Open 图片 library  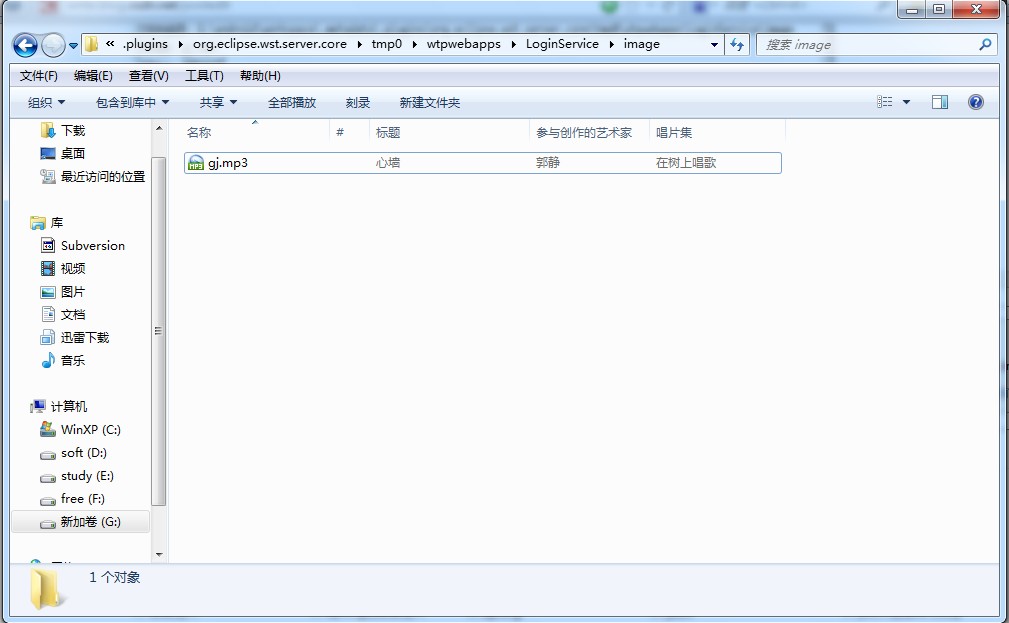(x=73, y=292)
